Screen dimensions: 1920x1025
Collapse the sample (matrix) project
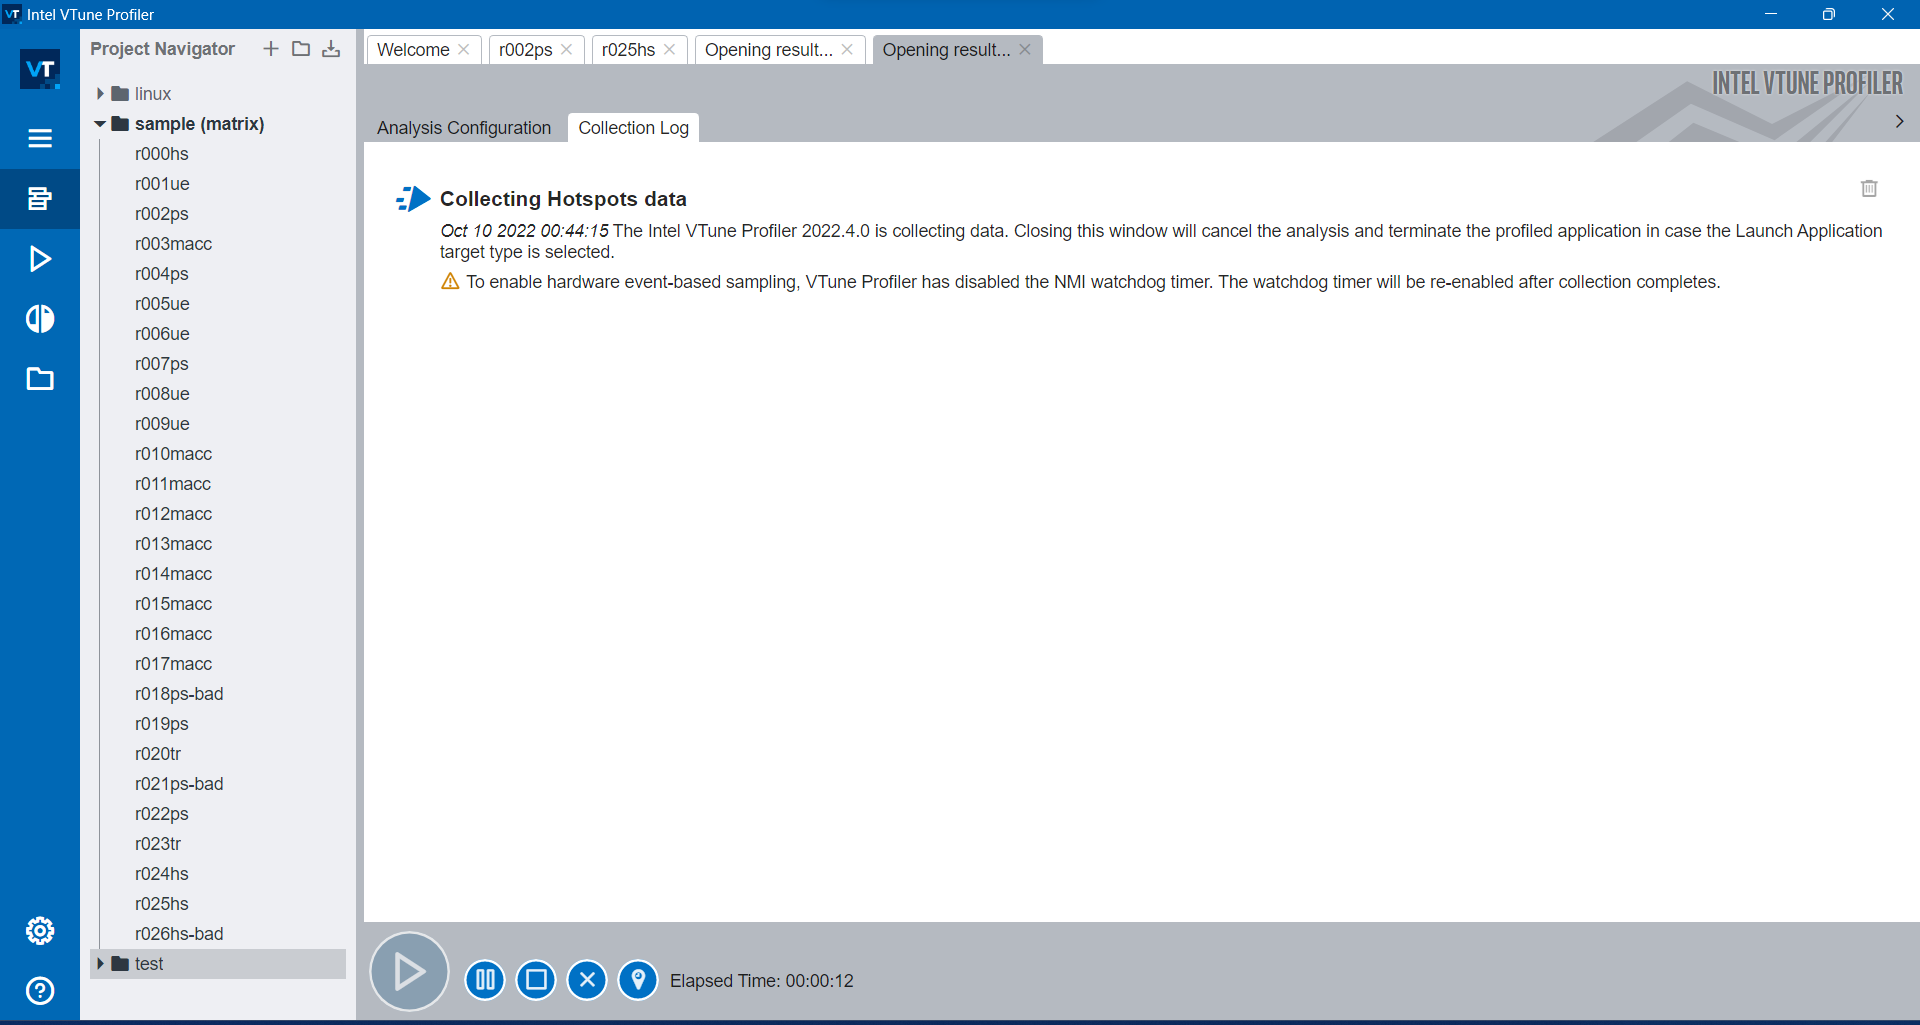point(100,124)
